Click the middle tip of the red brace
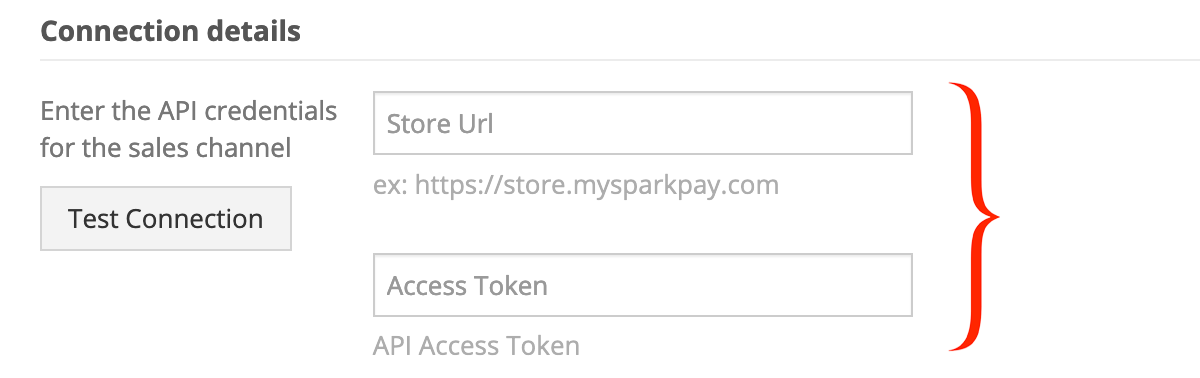The height and width of the screenshot is (378, 1200). [997, 216]
